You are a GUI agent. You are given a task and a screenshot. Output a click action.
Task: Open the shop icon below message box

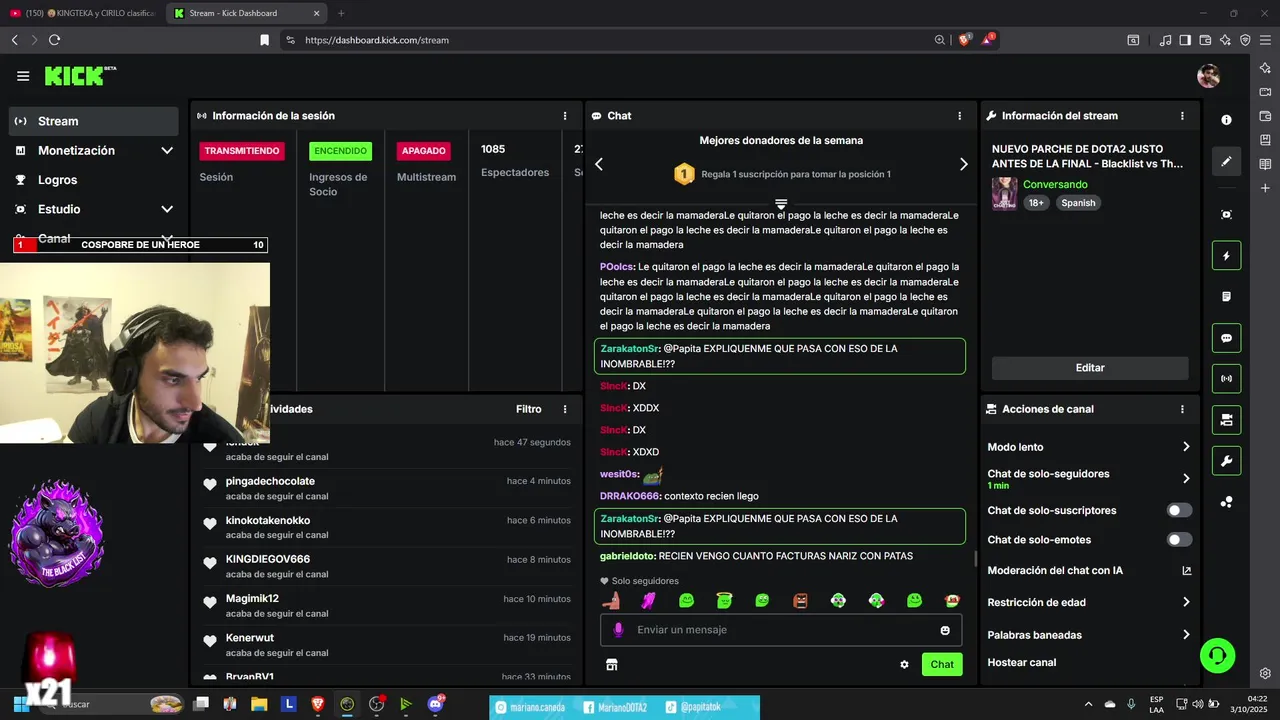[612, 664]
